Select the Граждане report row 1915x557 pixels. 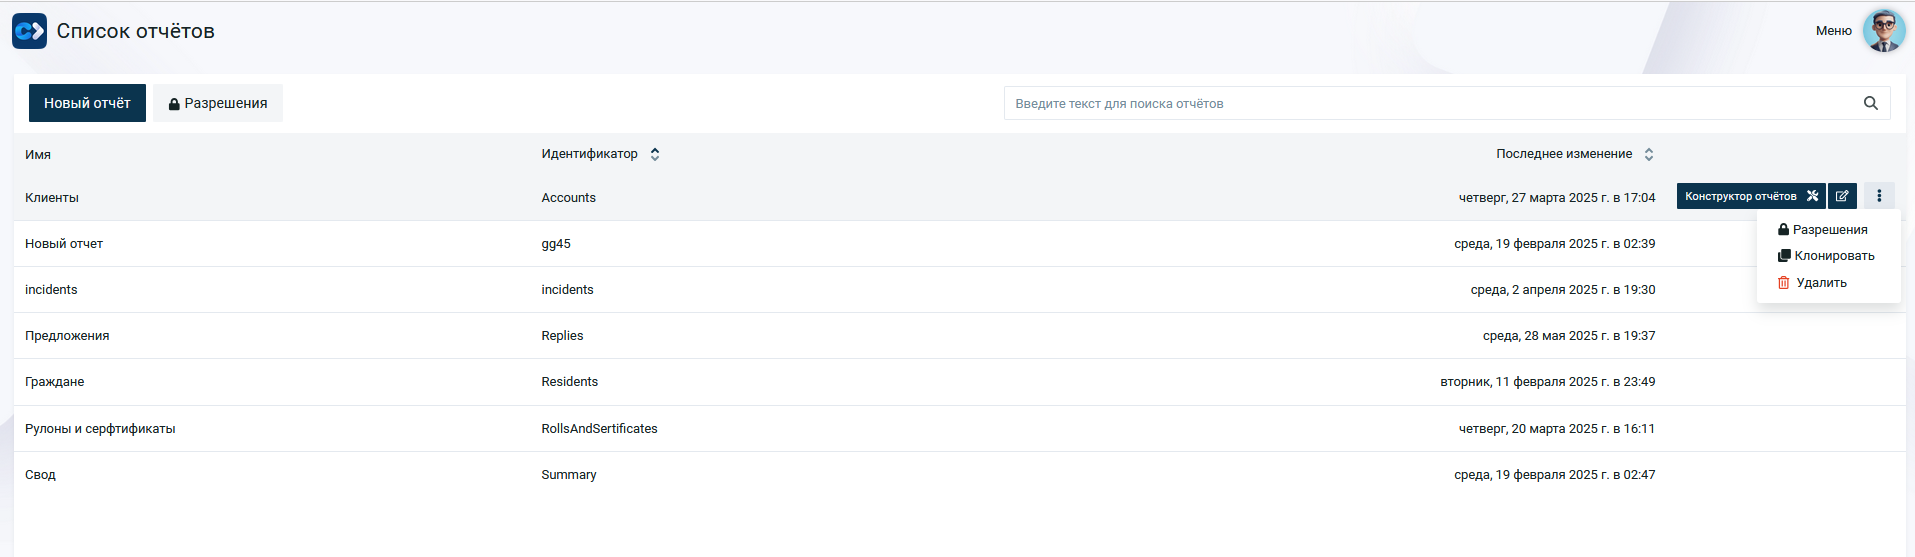[959, 382]
